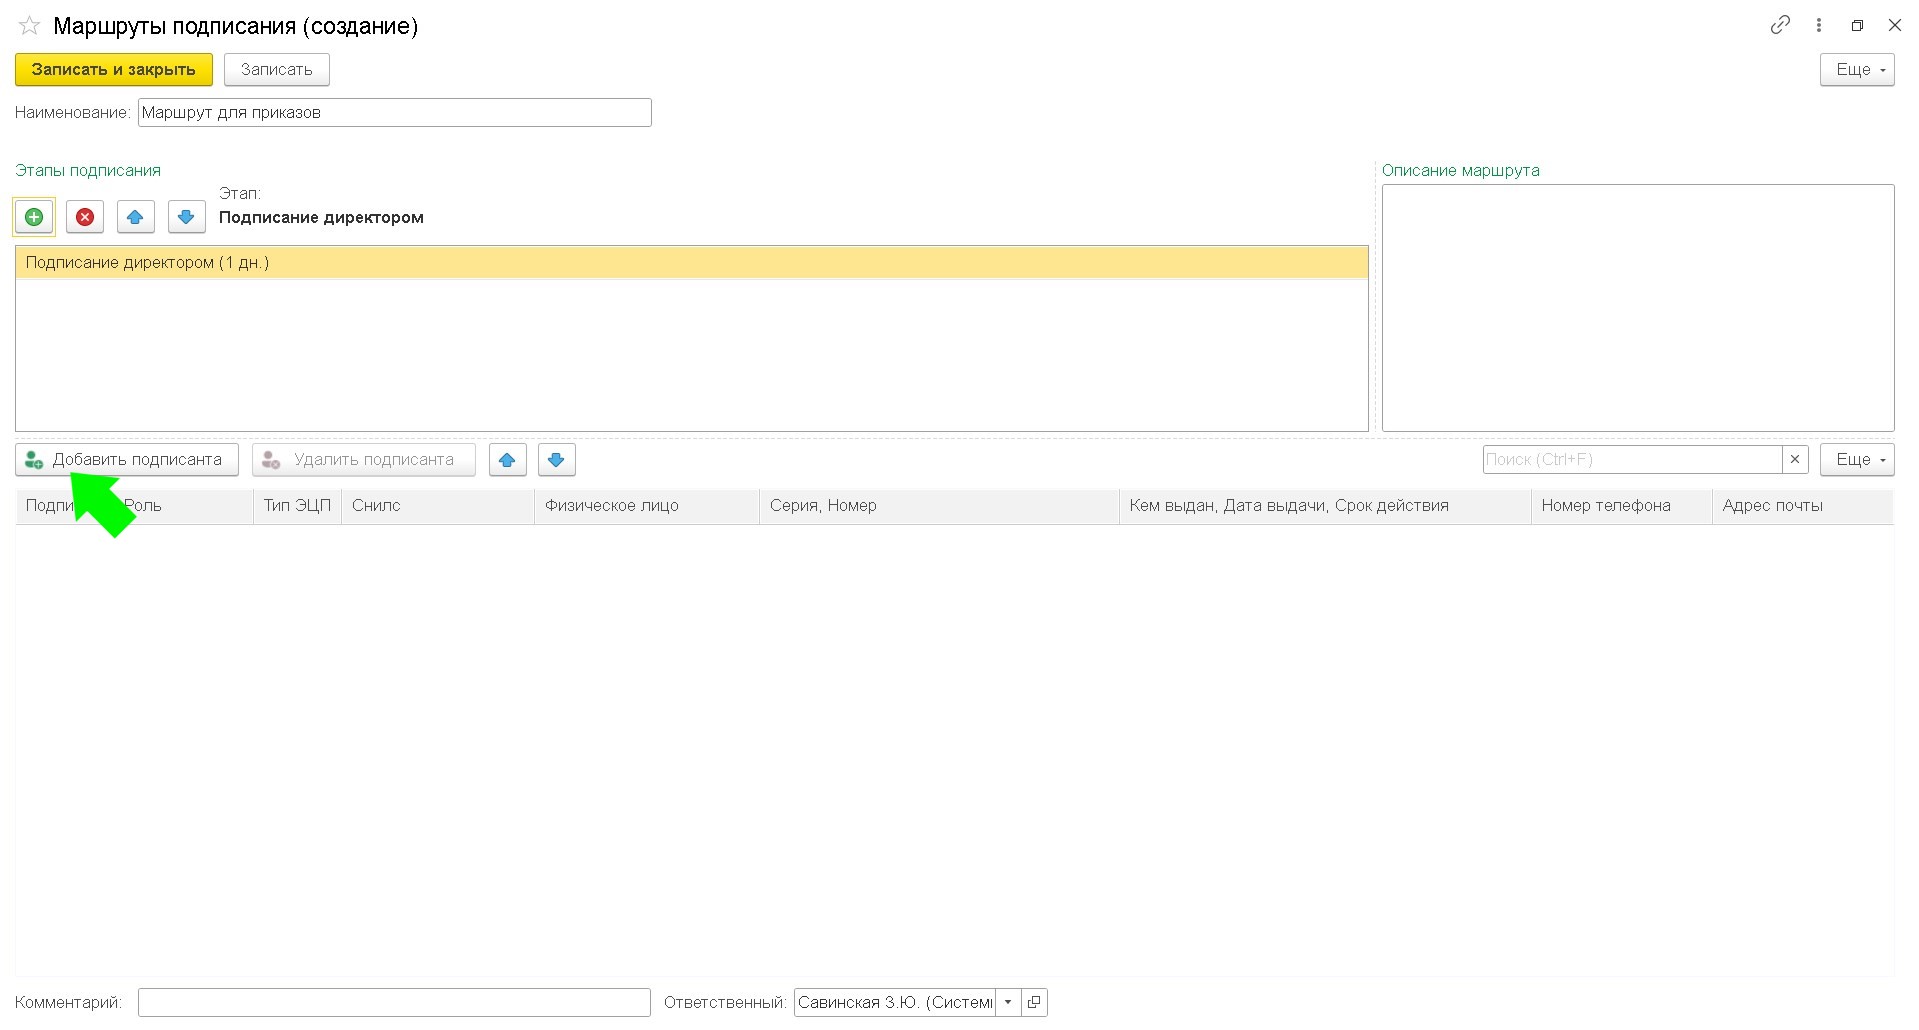The image size is (1919, 1030).
Task: Open the vertical dots window menu
Action: (x=1819, y=26)
